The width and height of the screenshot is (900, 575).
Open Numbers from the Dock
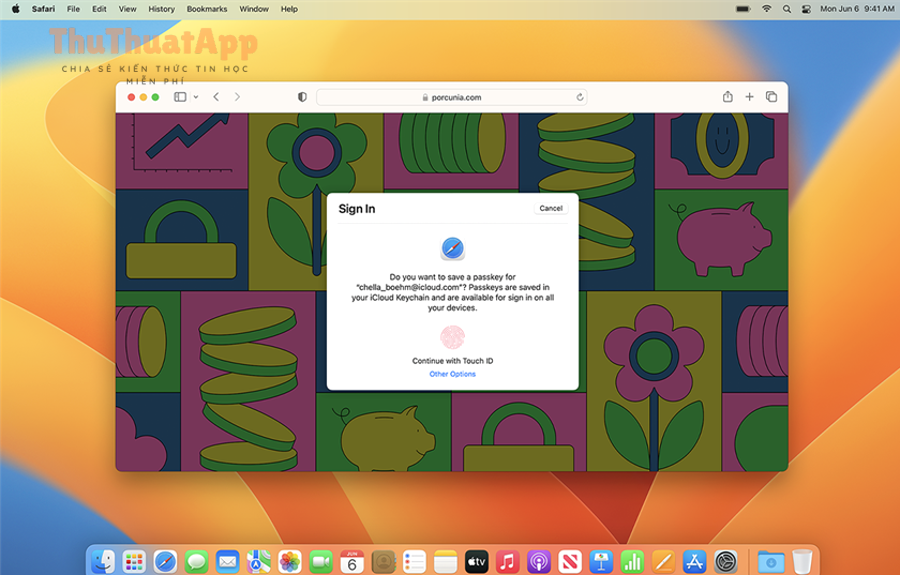click(x=631, y=561)
